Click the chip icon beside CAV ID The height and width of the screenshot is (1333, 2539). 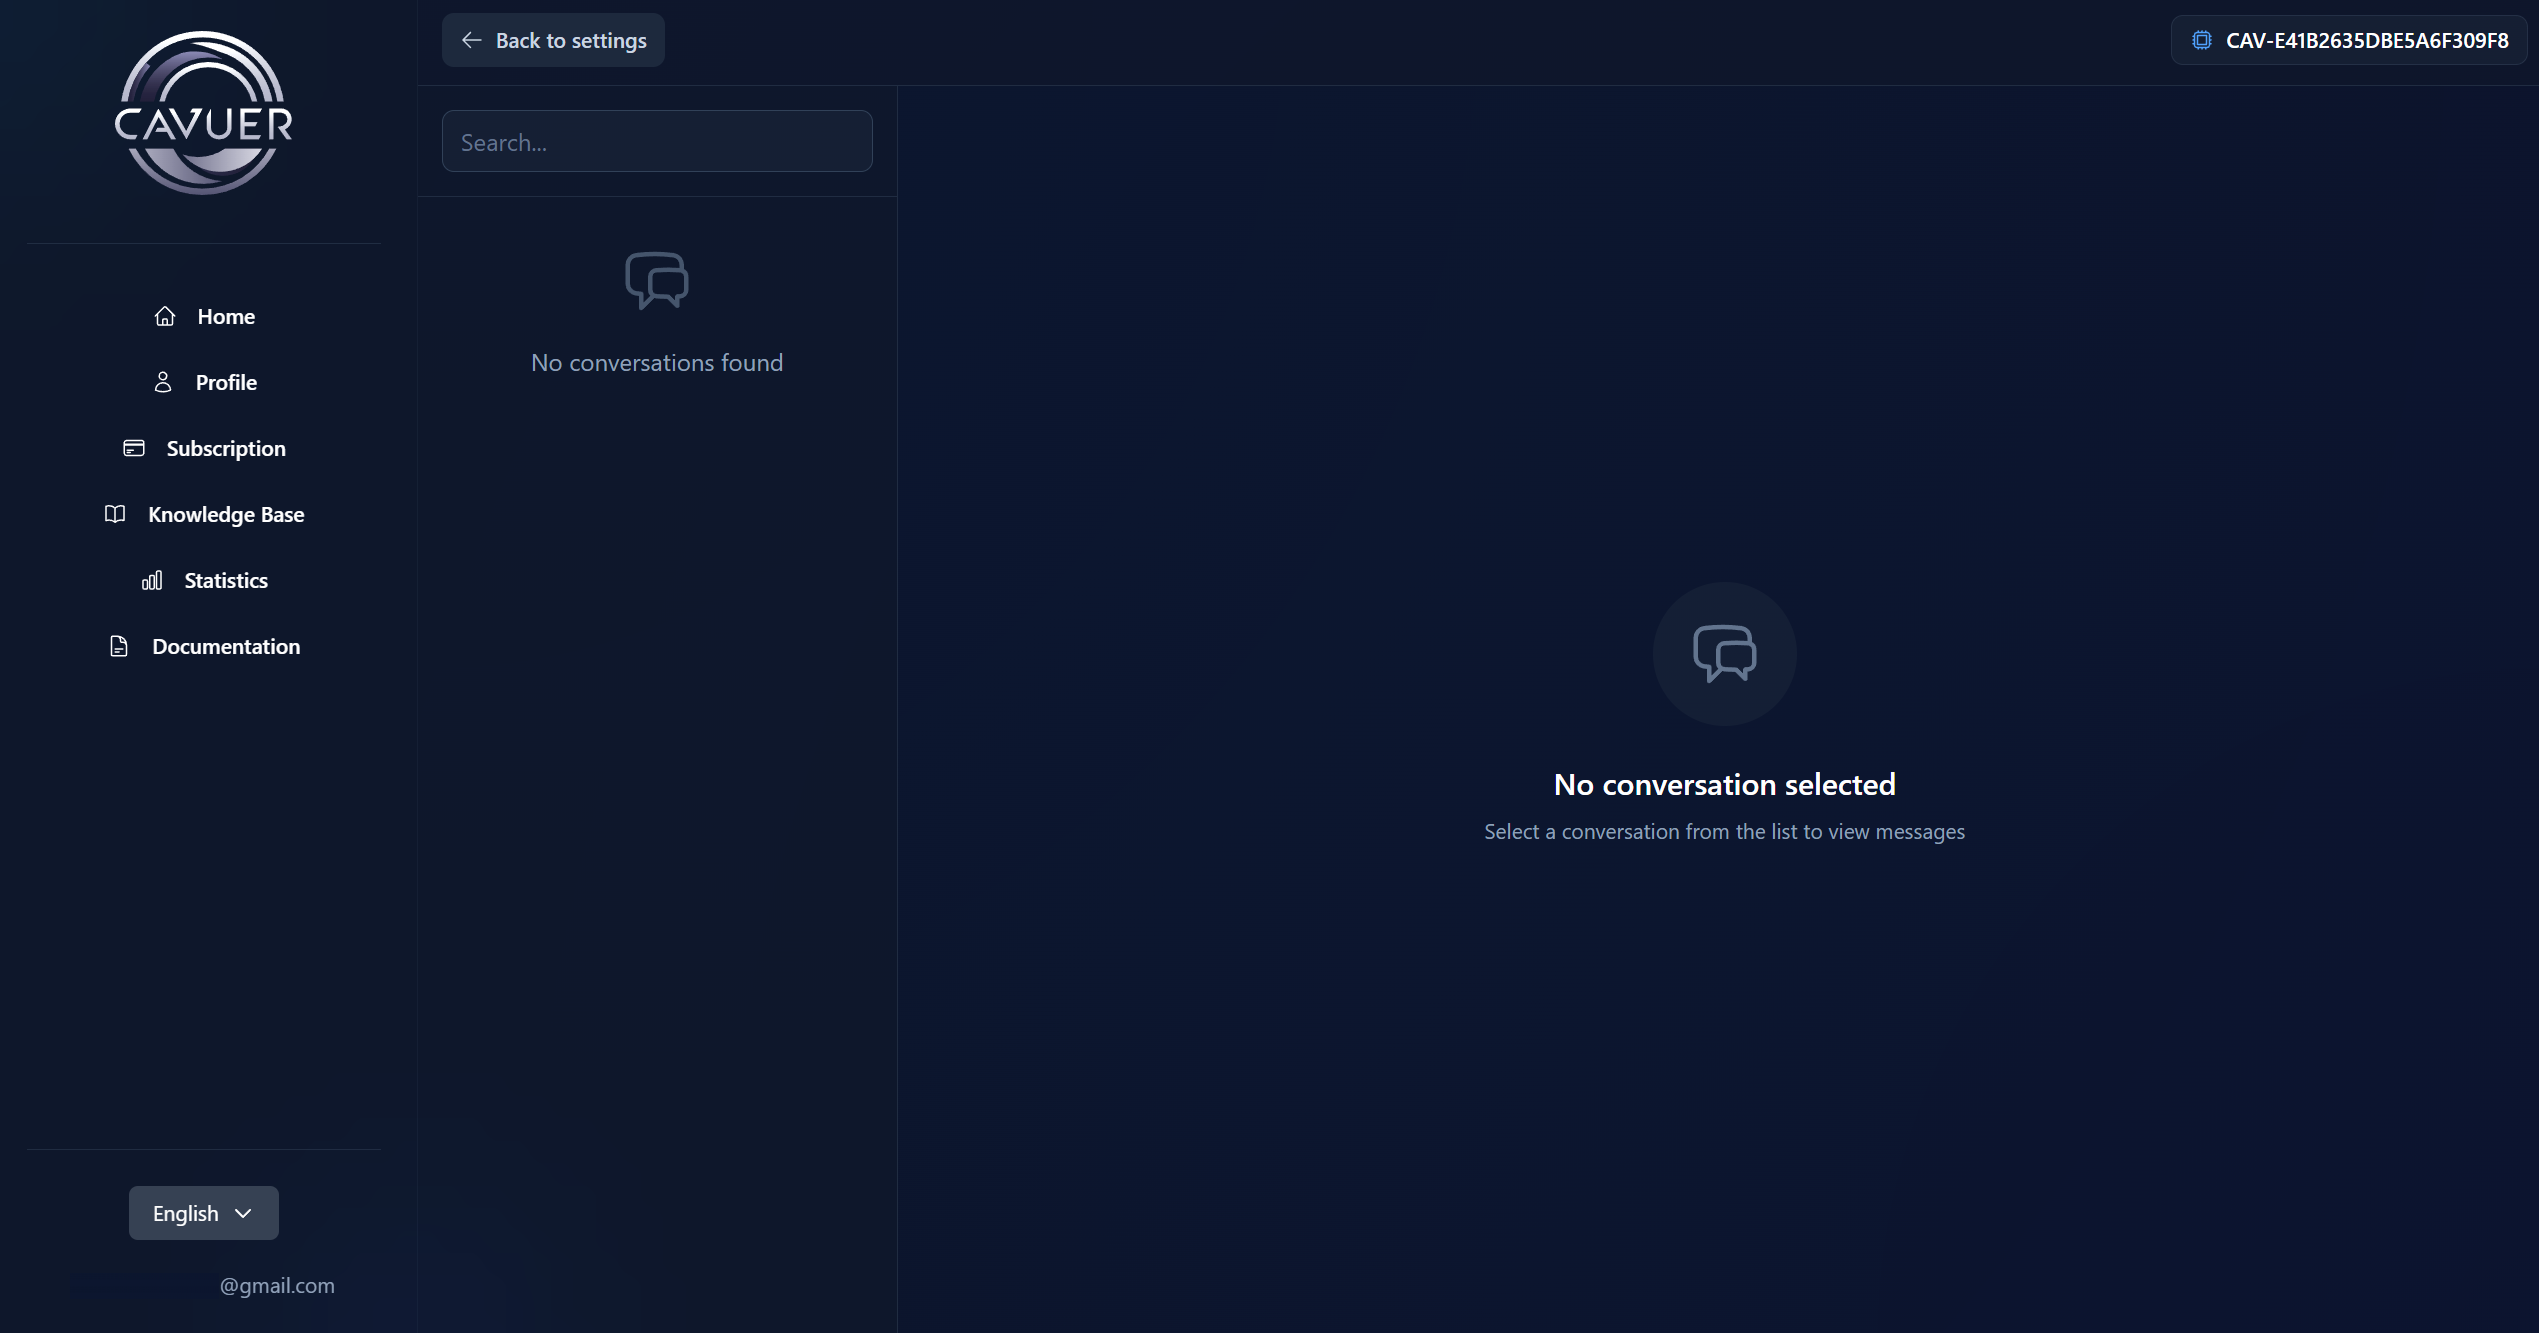(2201, 40)
